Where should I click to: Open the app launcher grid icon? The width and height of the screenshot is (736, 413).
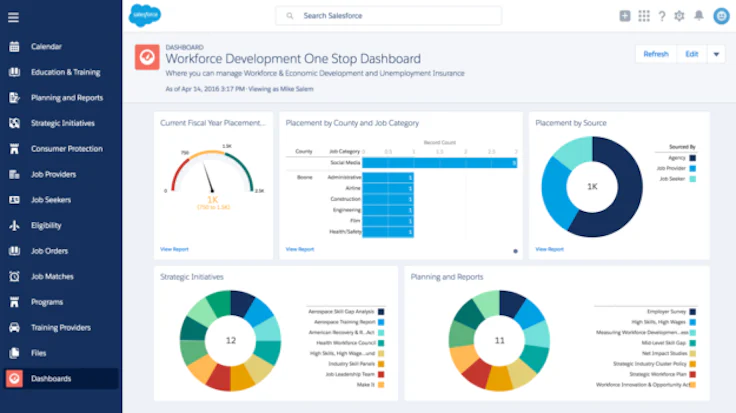click(x=644, y=16)
